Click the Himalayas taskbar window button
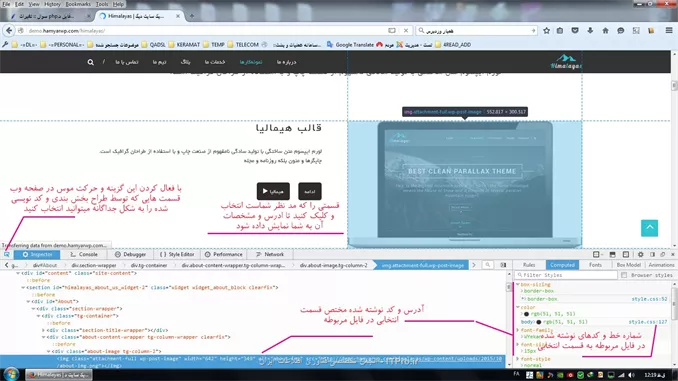 click(59, 375)
